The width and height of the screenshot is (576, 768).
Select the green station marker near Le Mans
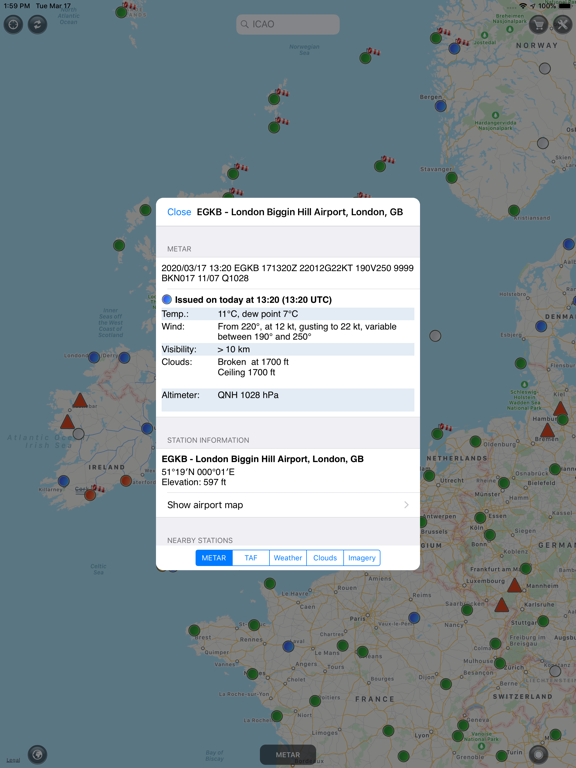tap(342, 646)
